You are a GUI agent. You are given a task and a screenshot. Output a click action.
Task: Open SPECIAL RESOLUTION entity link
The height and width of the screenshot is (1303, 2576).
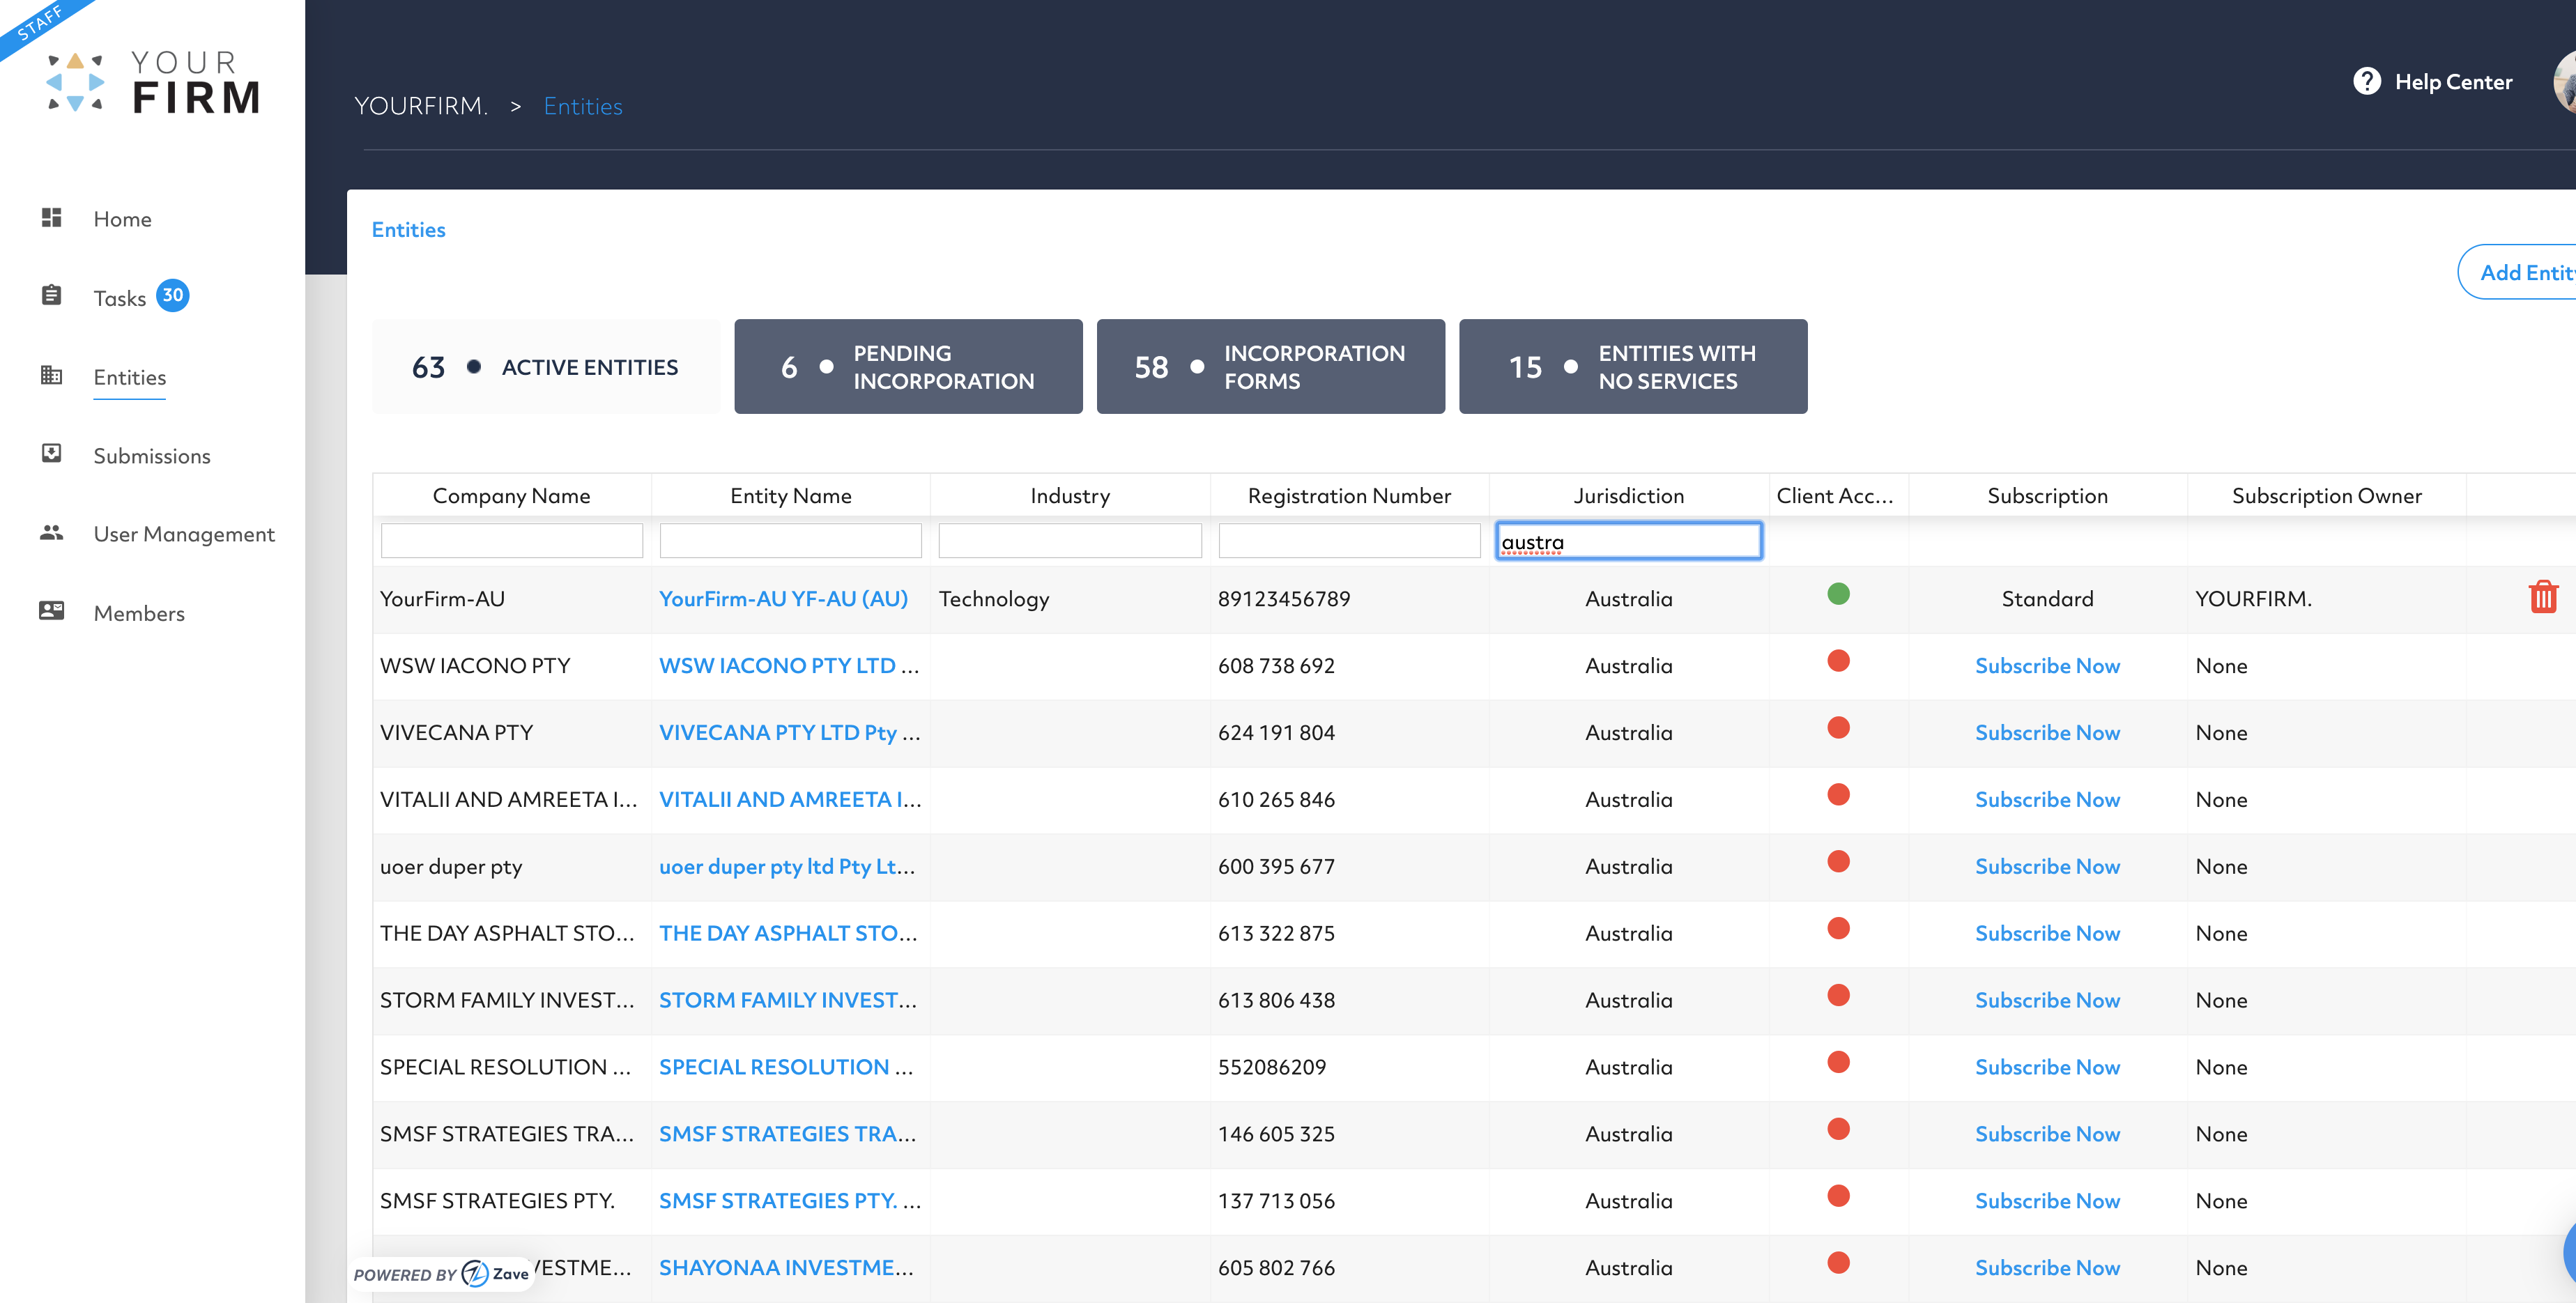click(786, 1068)
